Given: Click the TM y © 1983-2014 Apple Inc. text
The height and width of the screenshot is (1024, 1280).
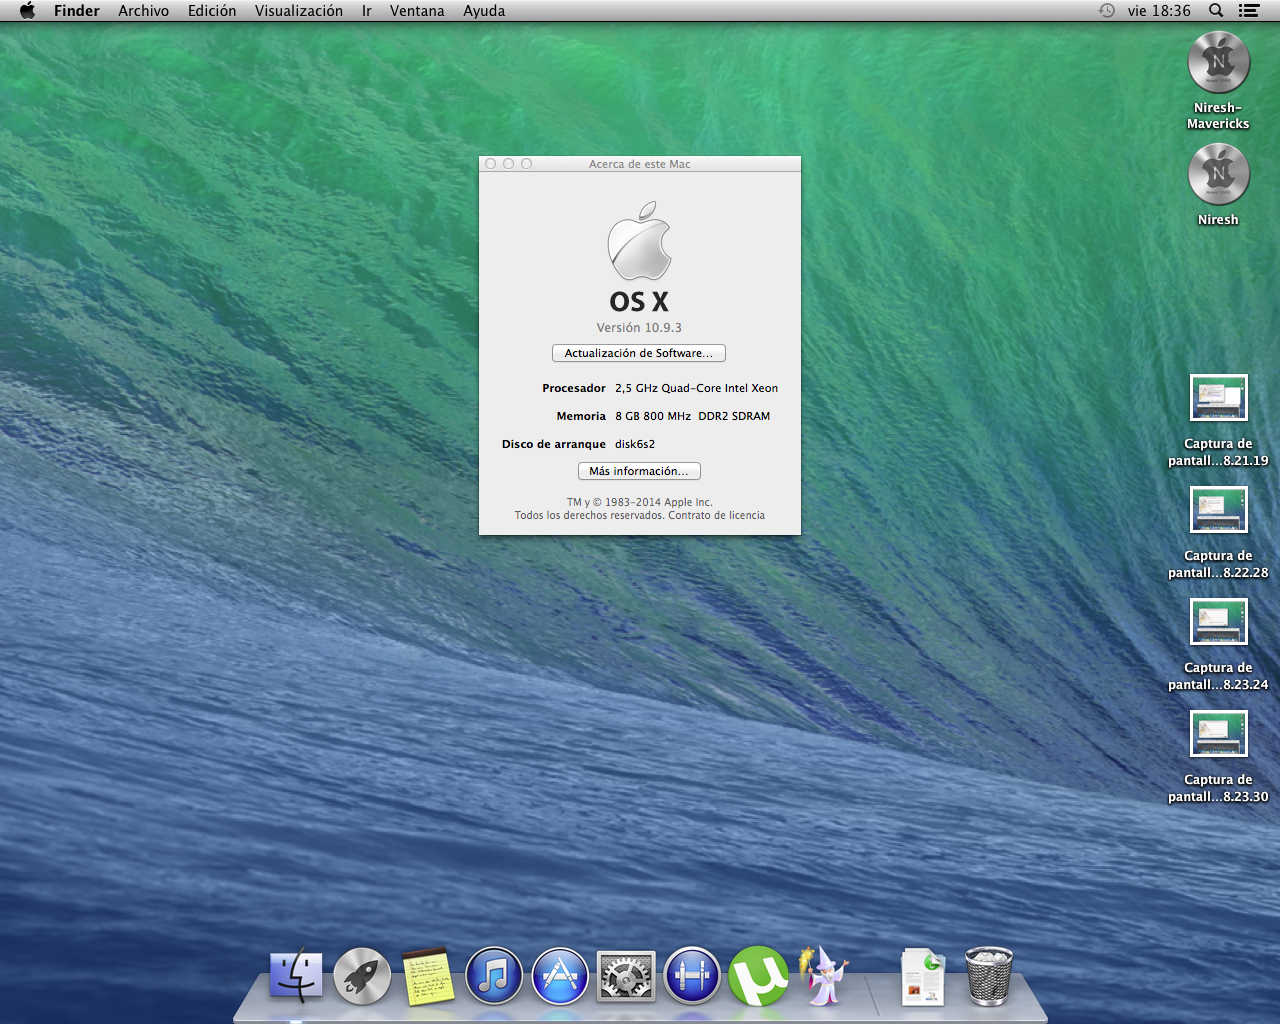Looking at the screenshot, I should point(640,503).
